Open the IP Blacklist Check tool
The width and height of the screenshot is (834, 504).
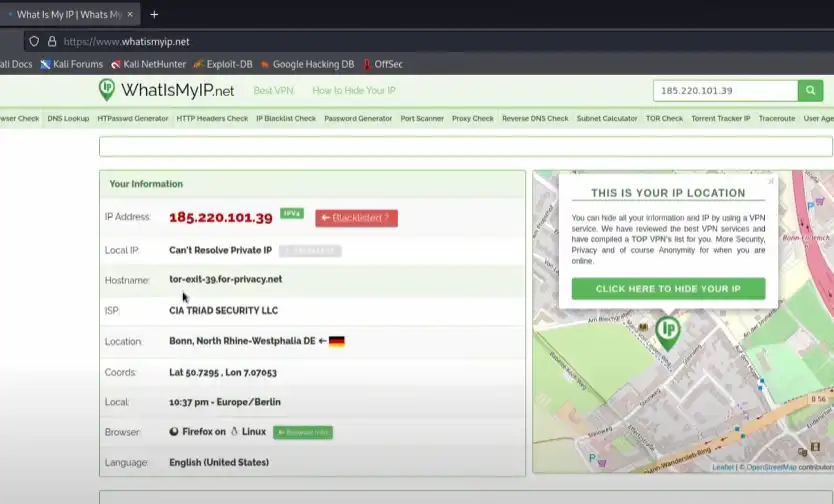286,119
